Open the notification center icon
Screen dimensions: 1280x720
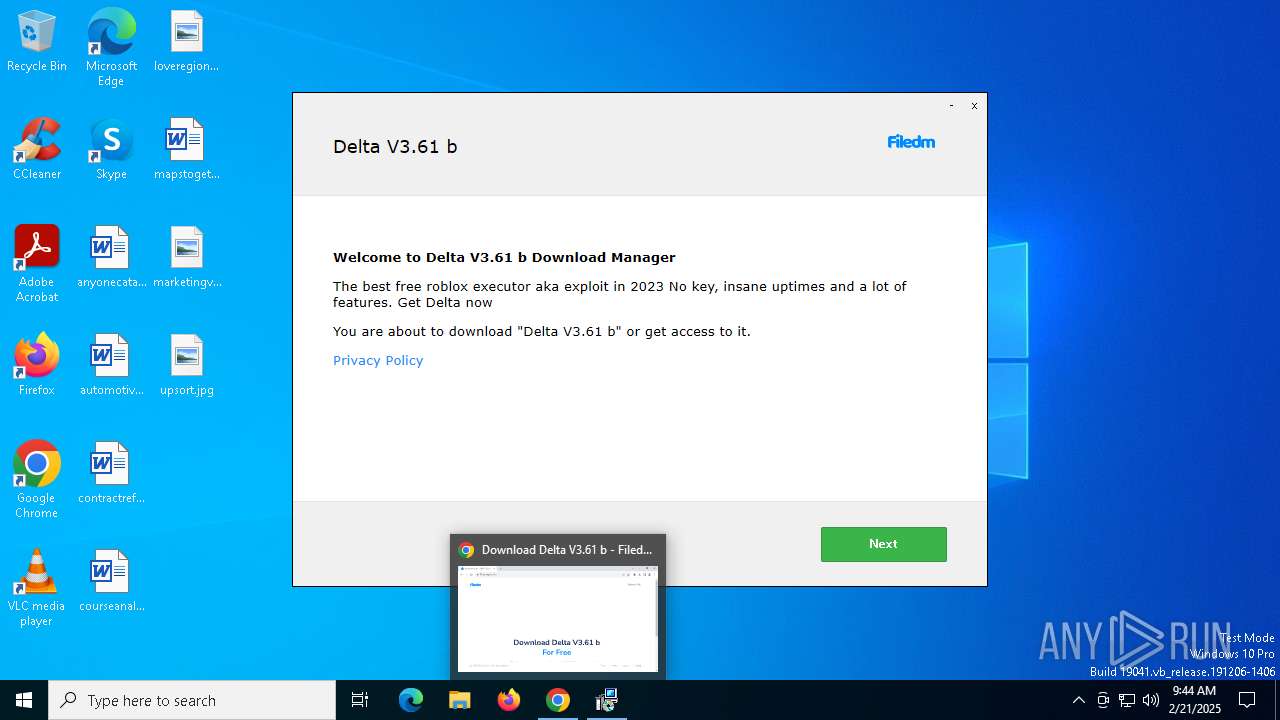[1247, 700]
